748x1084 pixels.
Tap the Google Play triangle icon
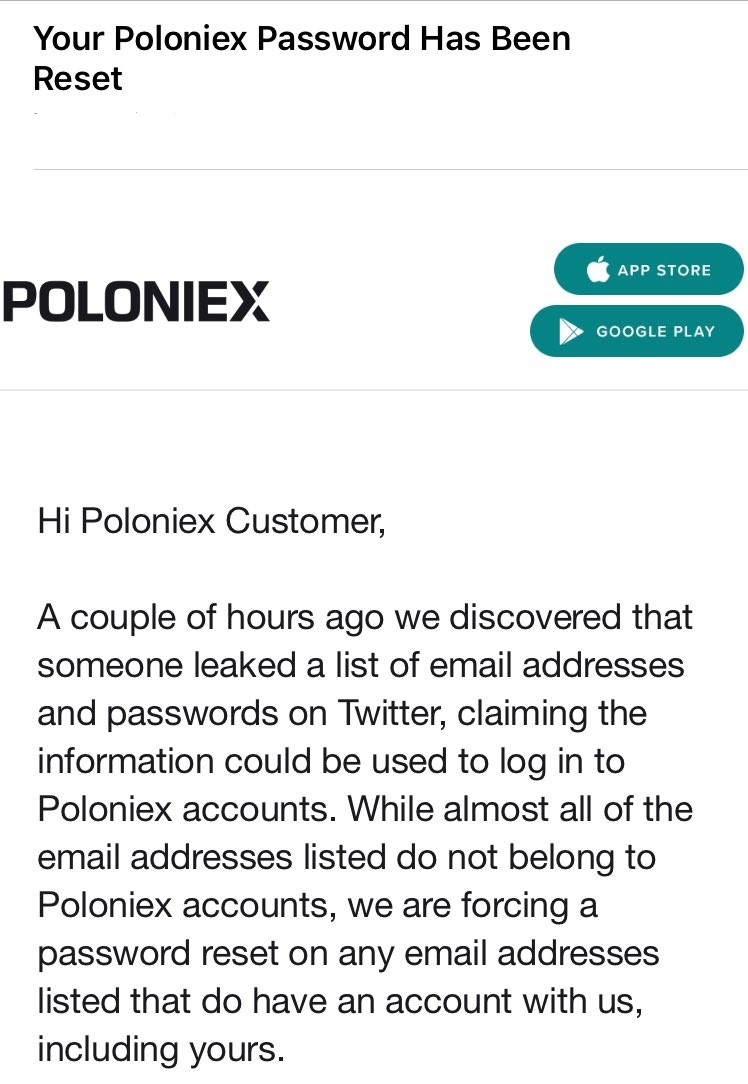[571, 331]
